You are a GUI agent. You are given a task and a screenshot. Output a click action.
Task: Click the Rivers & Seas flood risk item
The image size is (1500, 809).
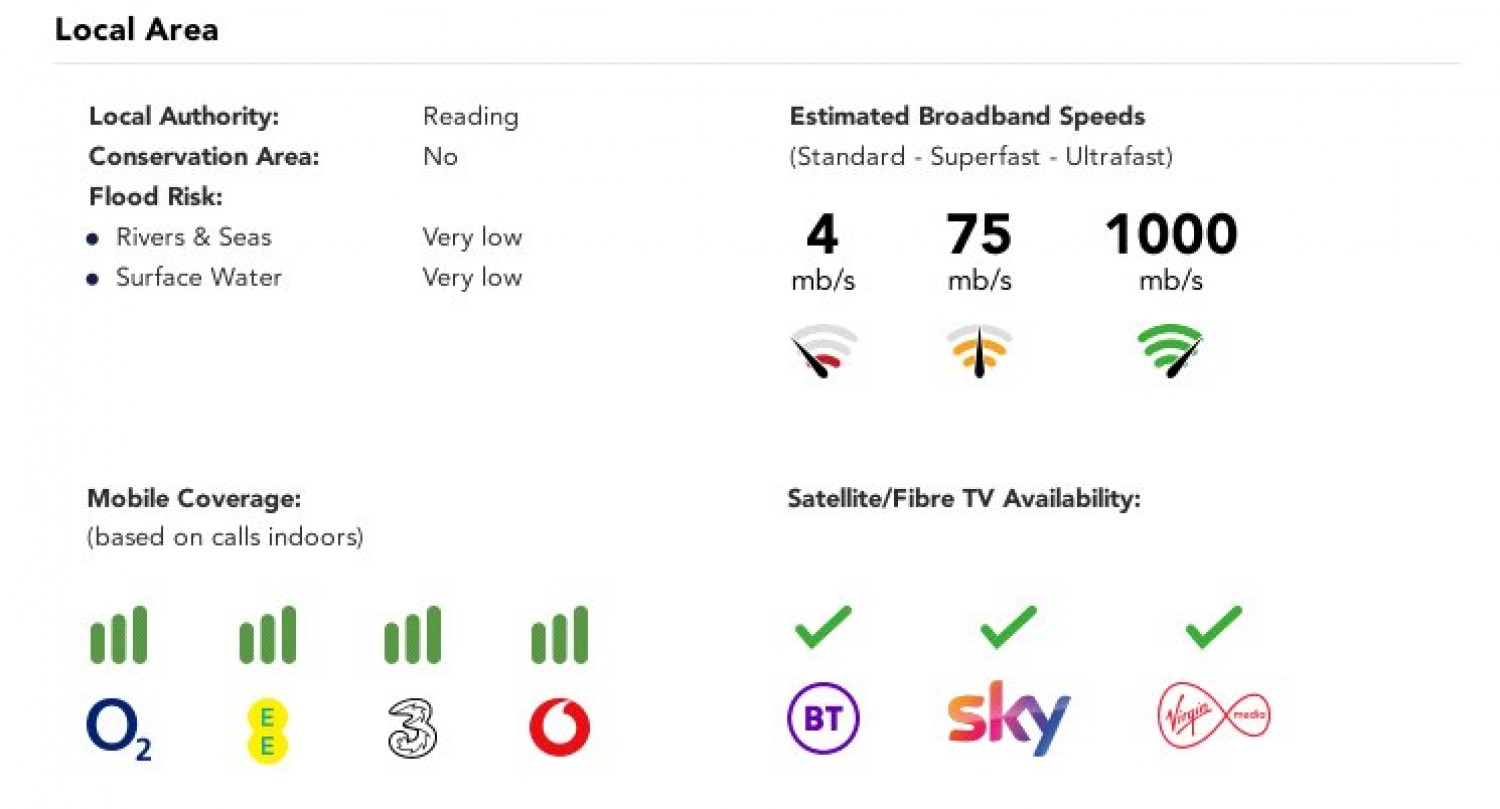[x=193, y=237]
